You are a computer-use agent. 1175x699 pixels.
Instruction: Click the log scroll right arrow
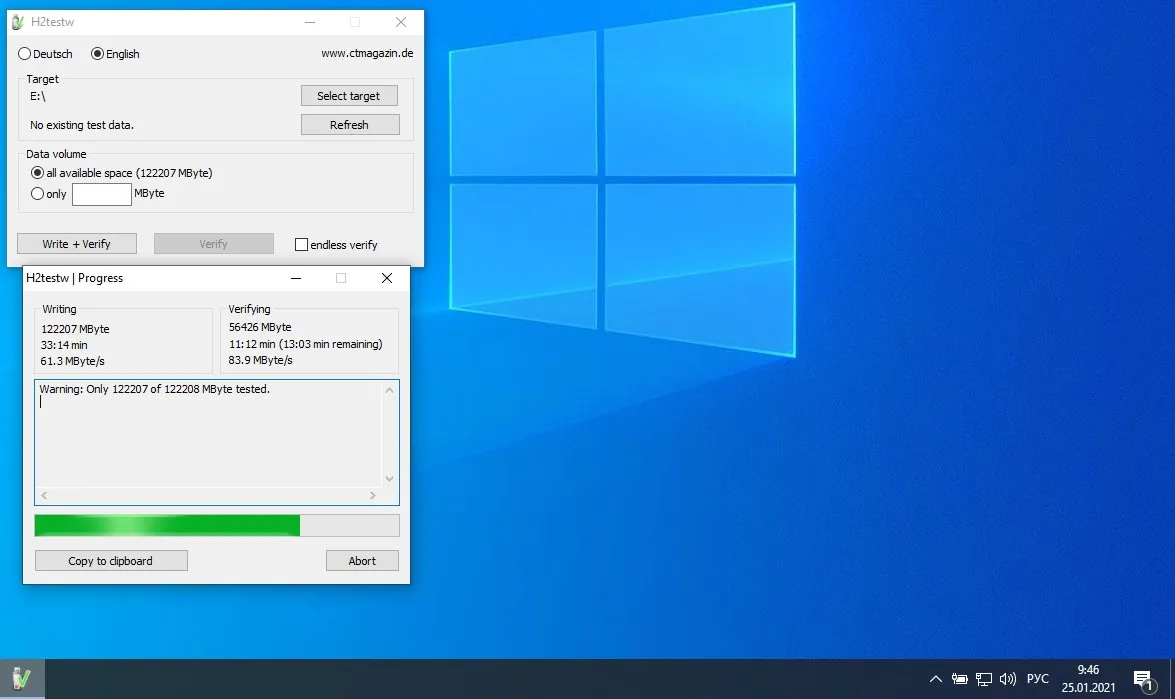click(372, 495)
